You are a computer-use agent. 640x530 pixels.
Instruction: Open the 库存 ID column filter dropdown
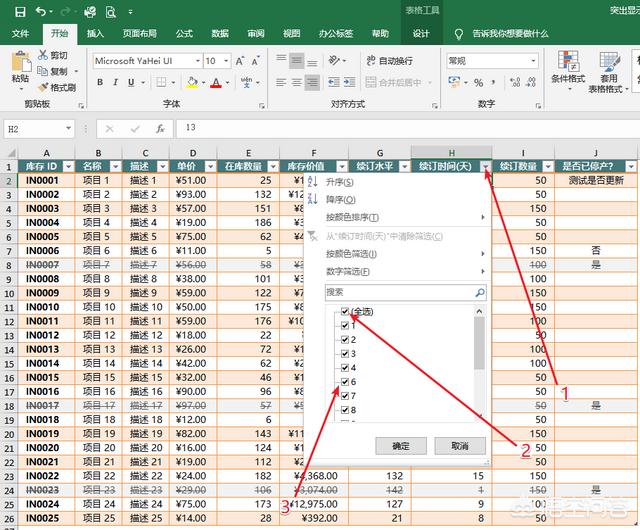[x=67, y=166]
